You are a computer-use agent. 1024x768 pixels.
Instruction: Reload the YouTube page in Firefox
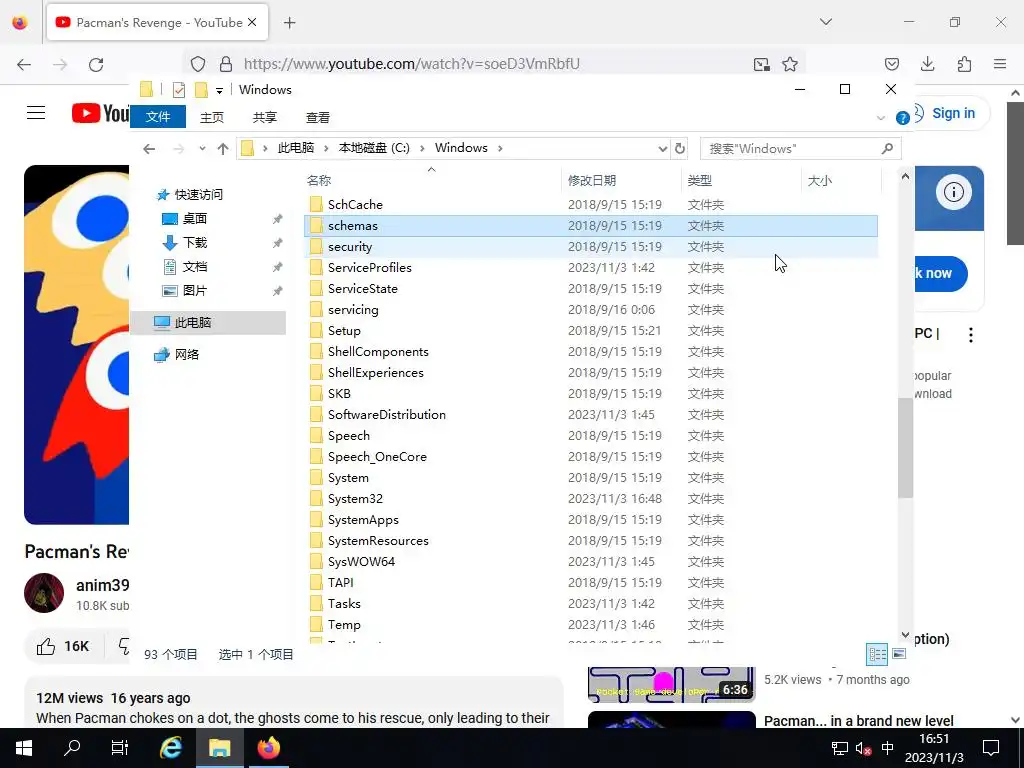pos(96,64)
